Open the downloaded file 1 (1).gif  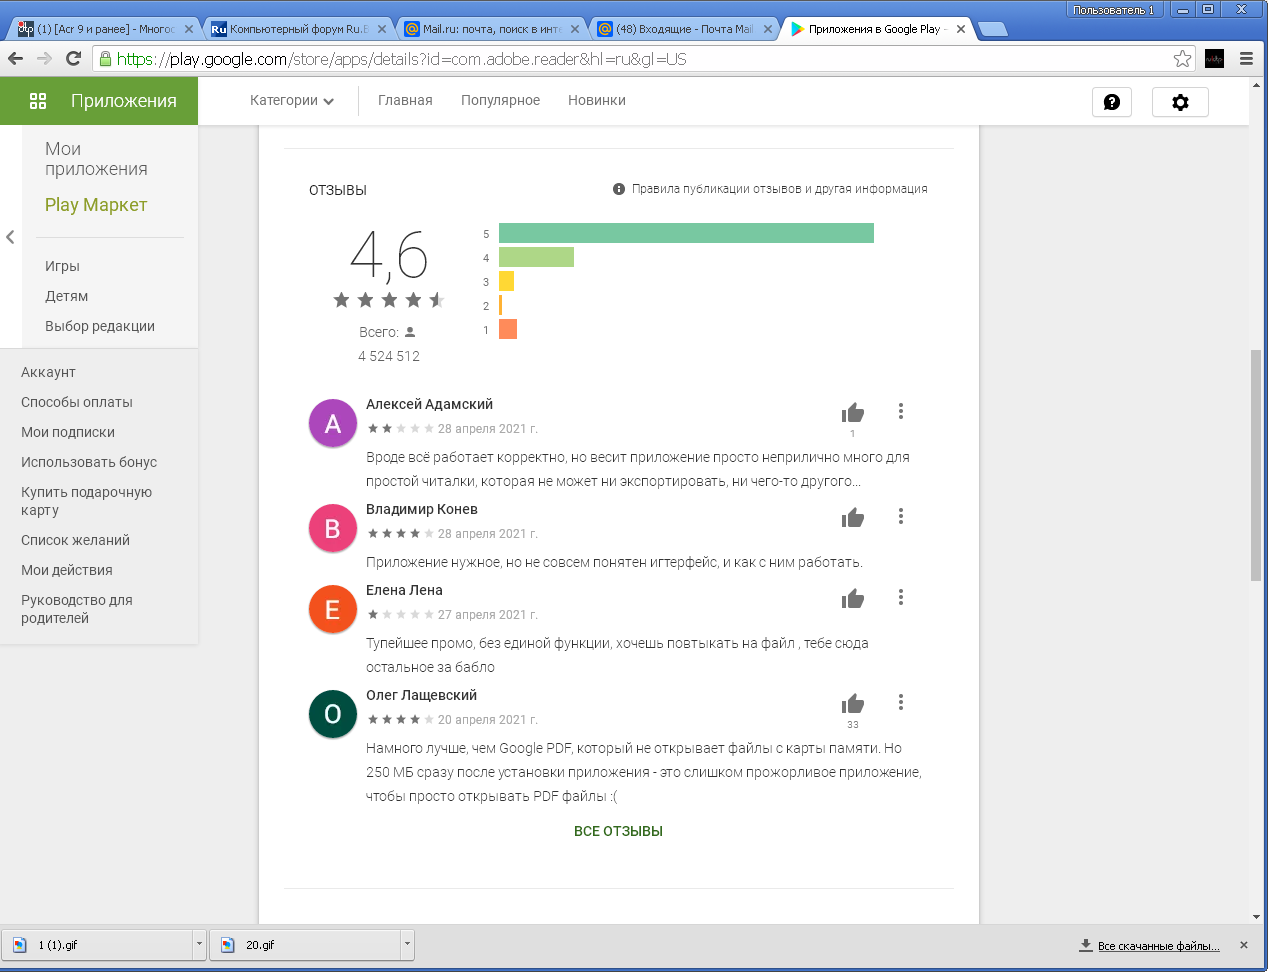(97, 945)
